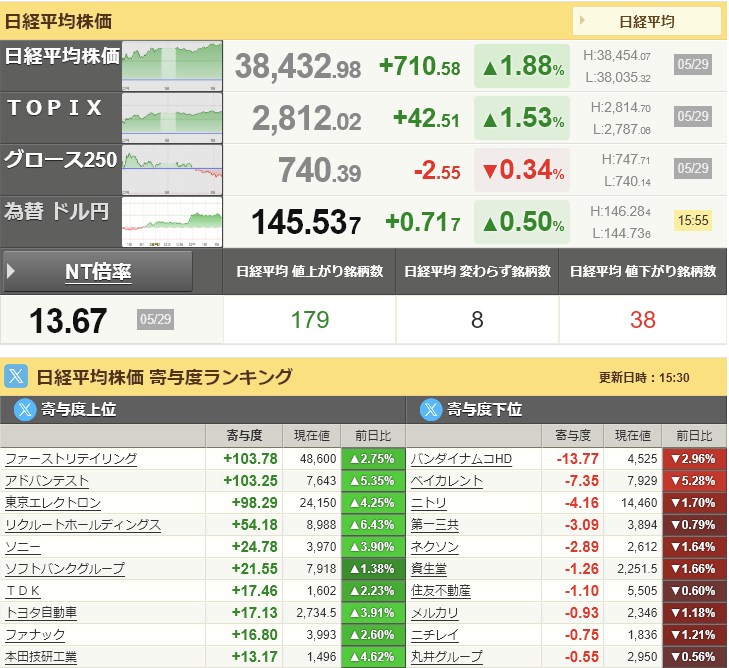The width and height of the screenshot is (729, 668).
Task: Open リクルートホールディングス stock link
Action: click(x=83, y=525)
